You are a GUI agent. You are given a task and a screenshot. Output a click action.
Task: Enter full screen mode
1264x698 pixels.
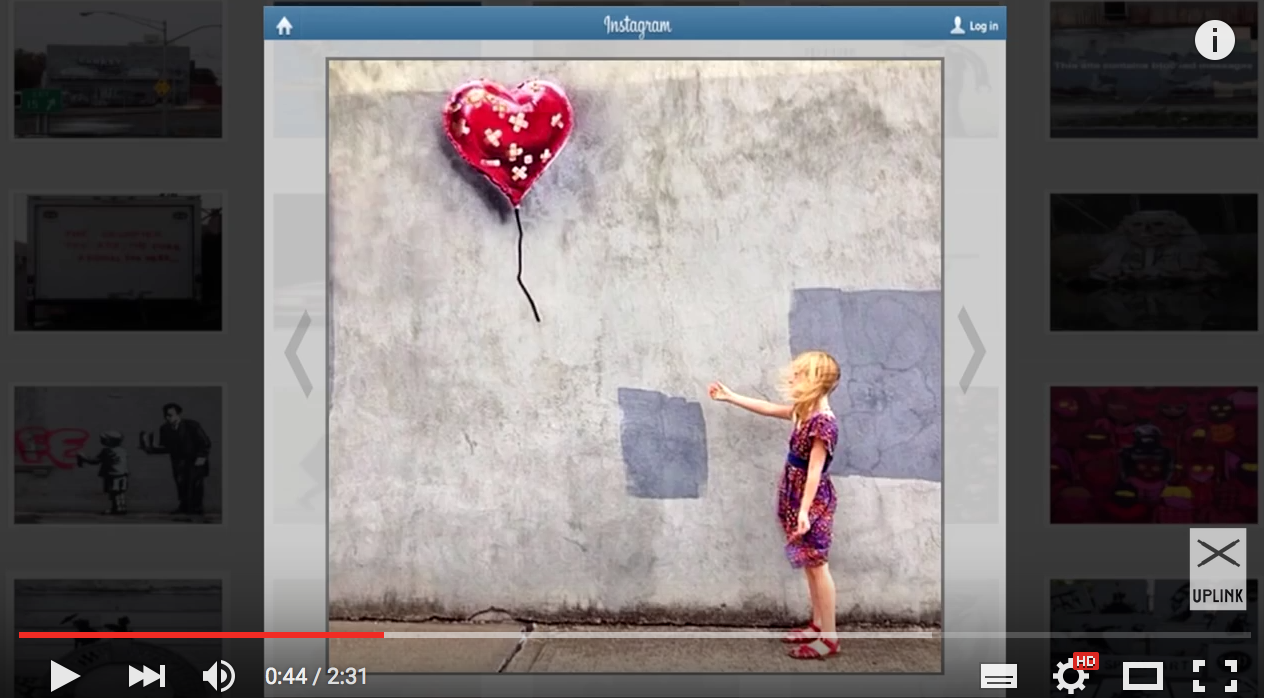tap(1215, 676)
